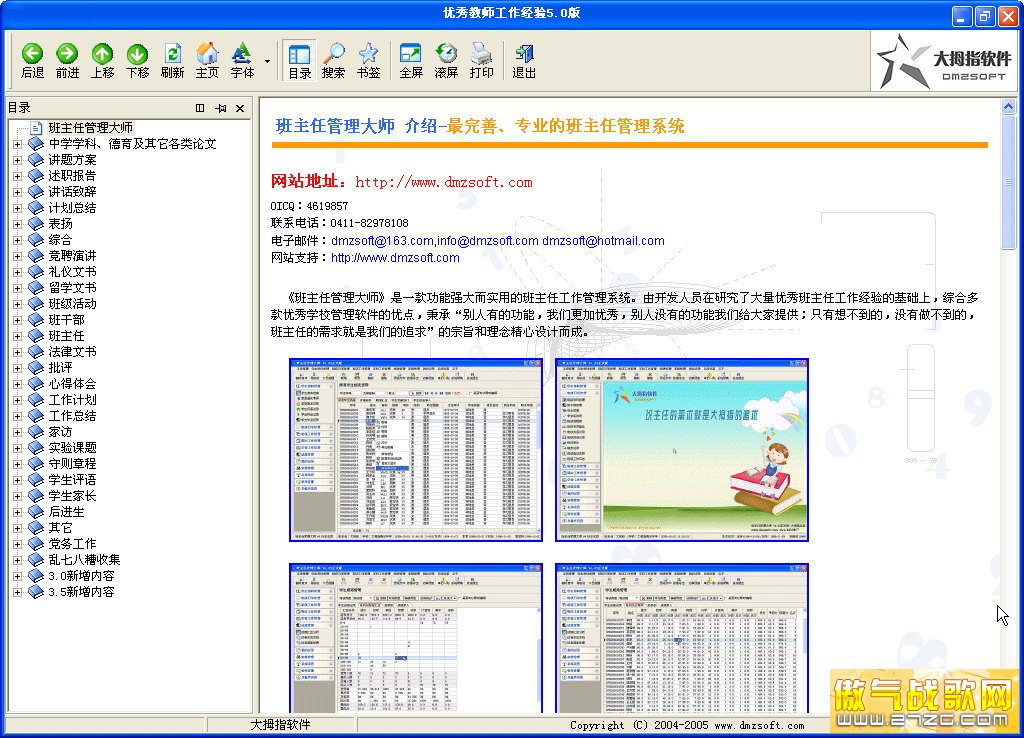
Task: Click the book icon of 心得体会
Action: [36, 384]
